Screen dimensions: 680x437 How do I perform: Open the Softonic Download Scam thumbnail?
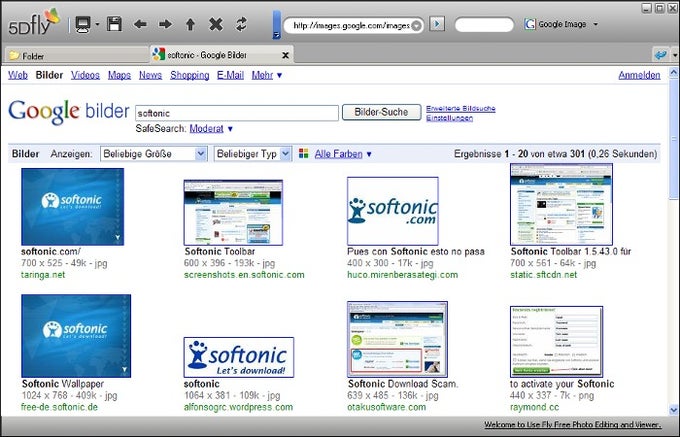coord(397,339)
